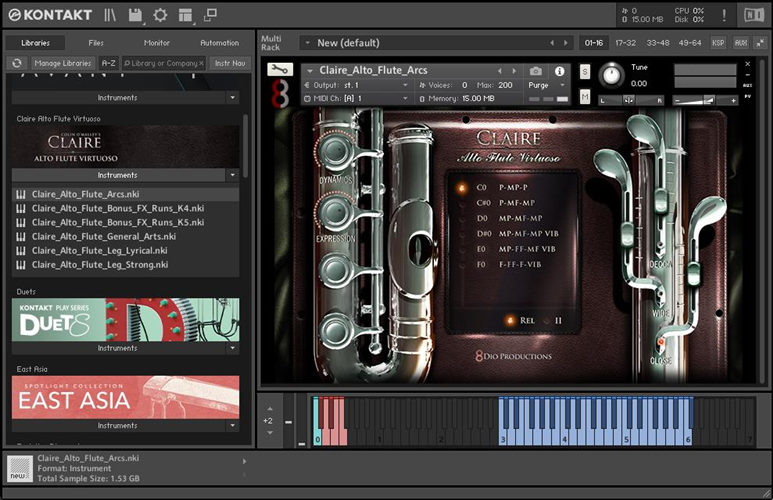Click the camera snapshot icon
The height and width of the screenshot is (500, 773).
(x=536, y=71)
